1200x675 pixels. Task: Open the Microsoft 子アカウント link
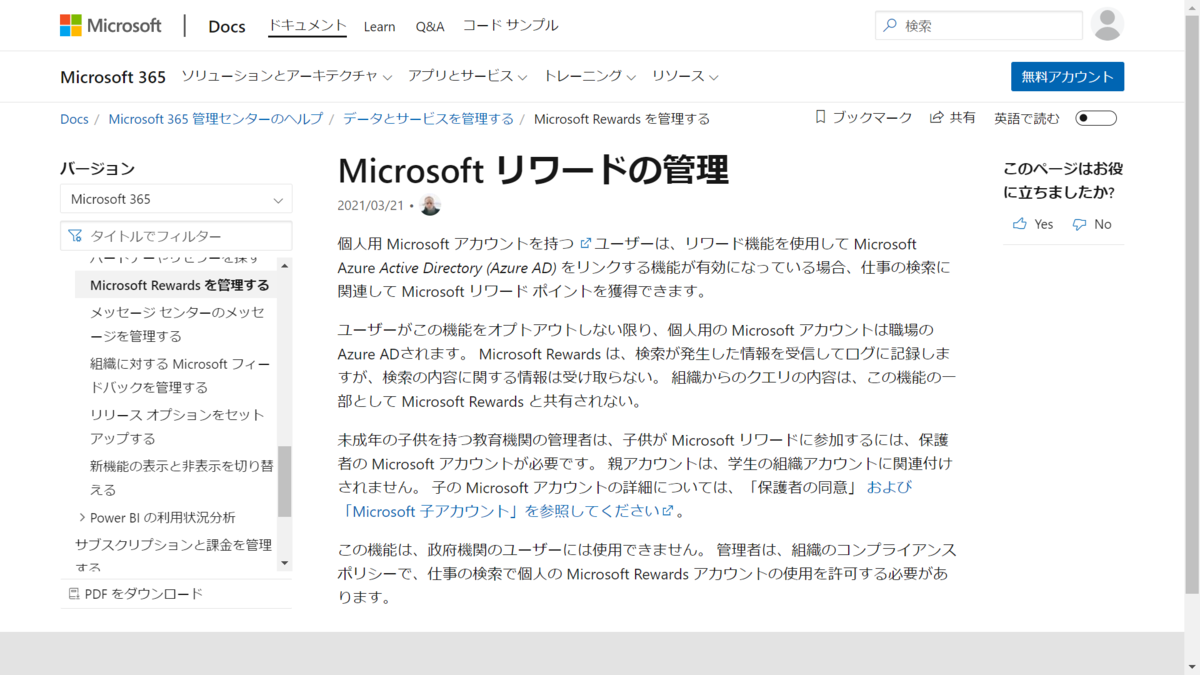tap(430, 511)
